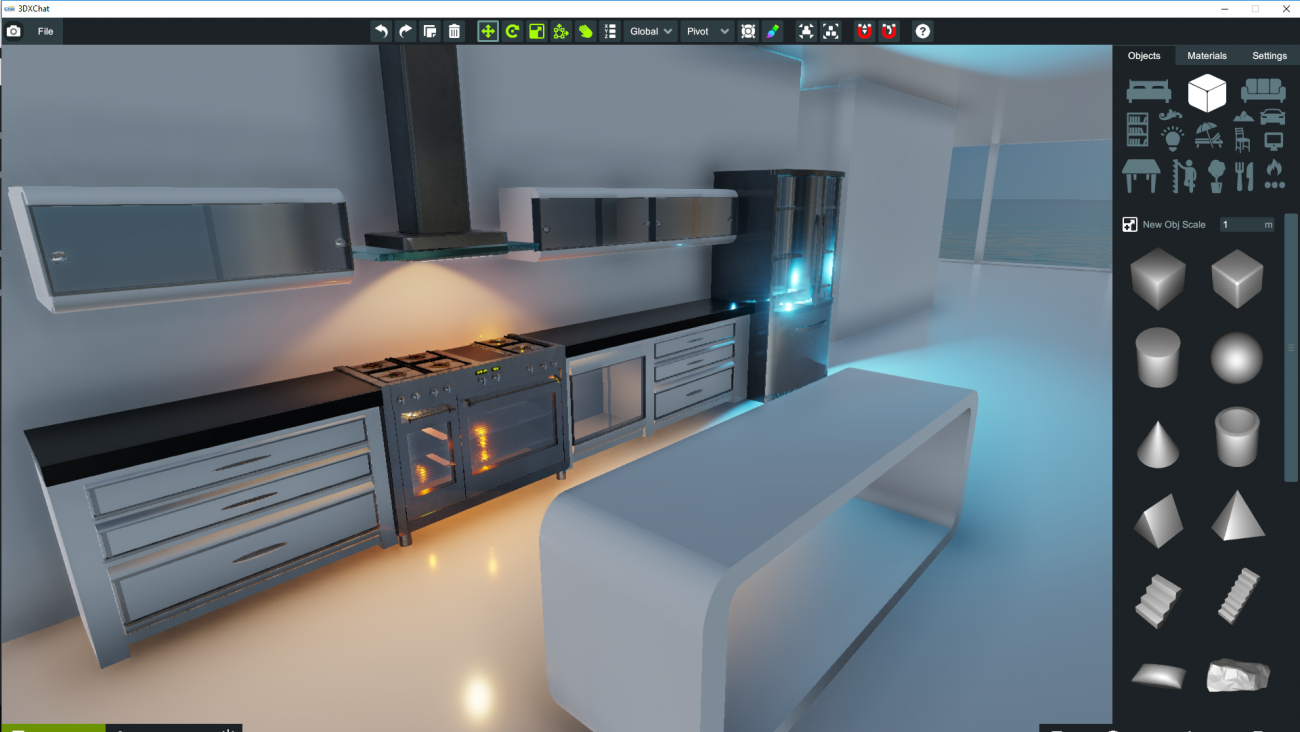Screen dimensions: 1300x732
Task: Choose the table category
Action: [1142, 176]
